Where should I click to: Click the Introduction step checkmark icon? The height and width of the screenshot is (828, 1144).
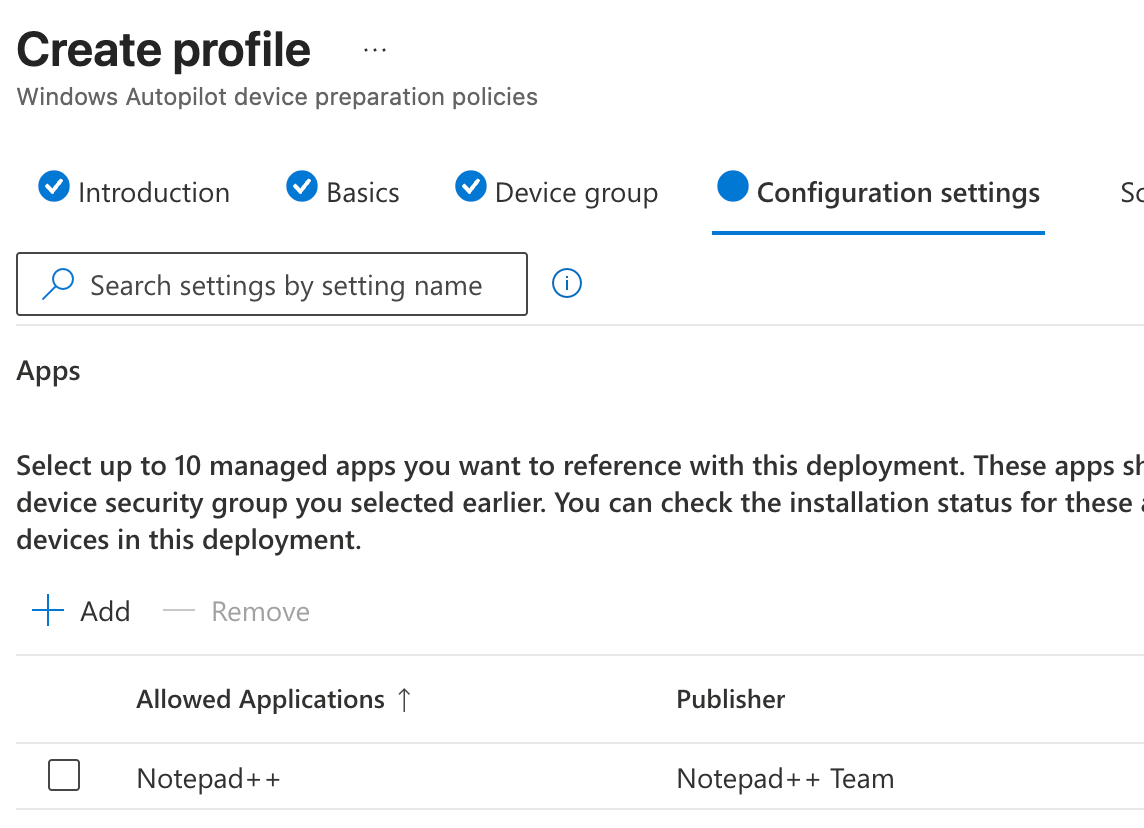(54, 187)
